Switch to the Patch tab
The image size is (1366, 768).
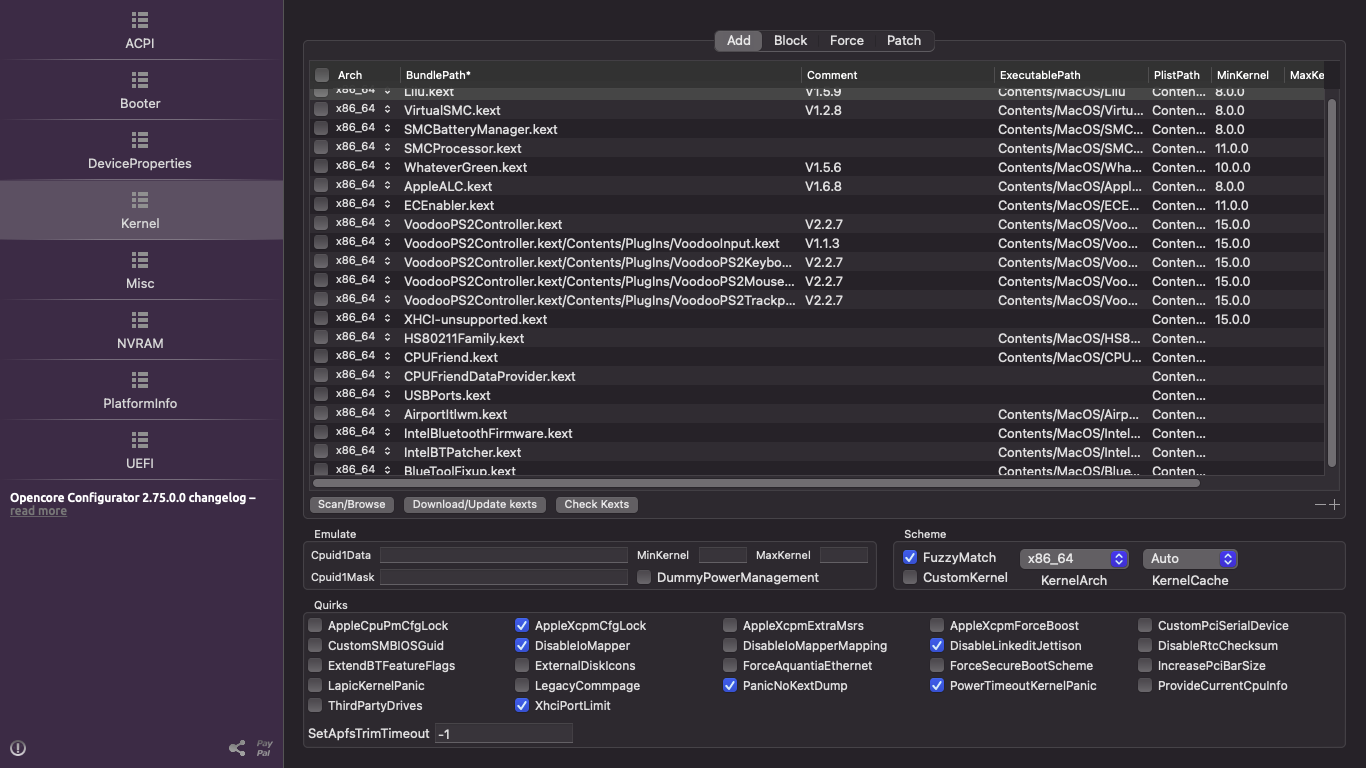[903, 40]
